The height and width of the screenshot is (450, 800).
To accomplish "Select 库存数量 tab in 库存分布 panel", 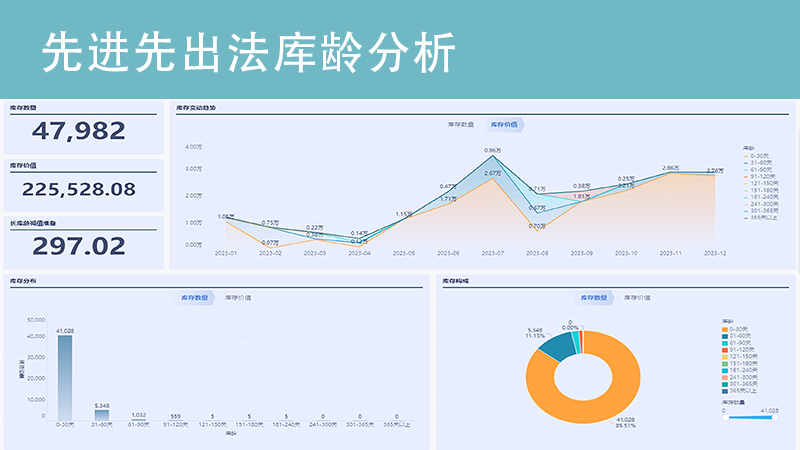I will click(x=195, y=297).
